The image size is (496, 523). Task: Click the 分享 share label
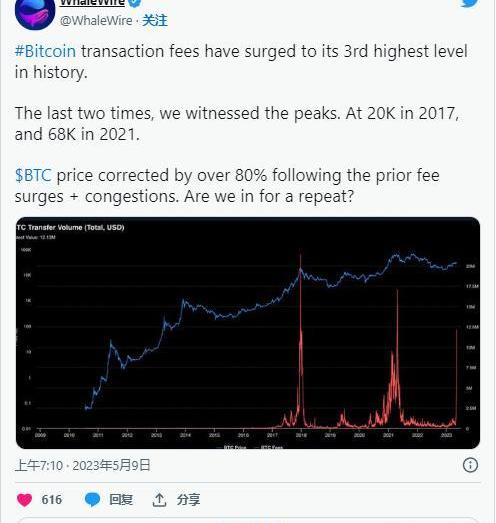coord(188,500)
